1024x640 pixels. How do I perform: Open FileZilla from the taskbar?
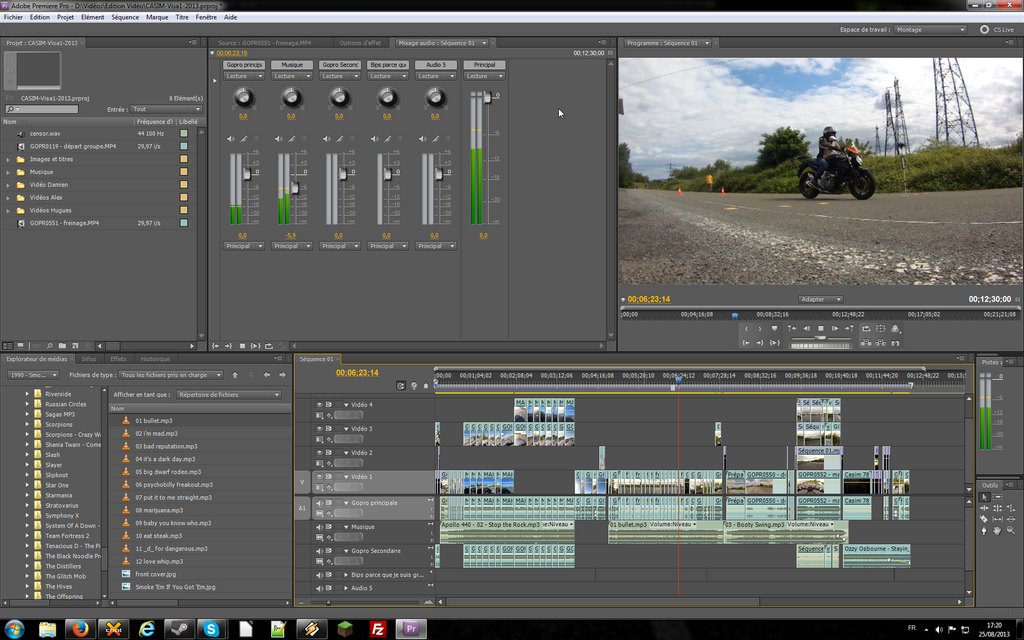click(377, 629)
